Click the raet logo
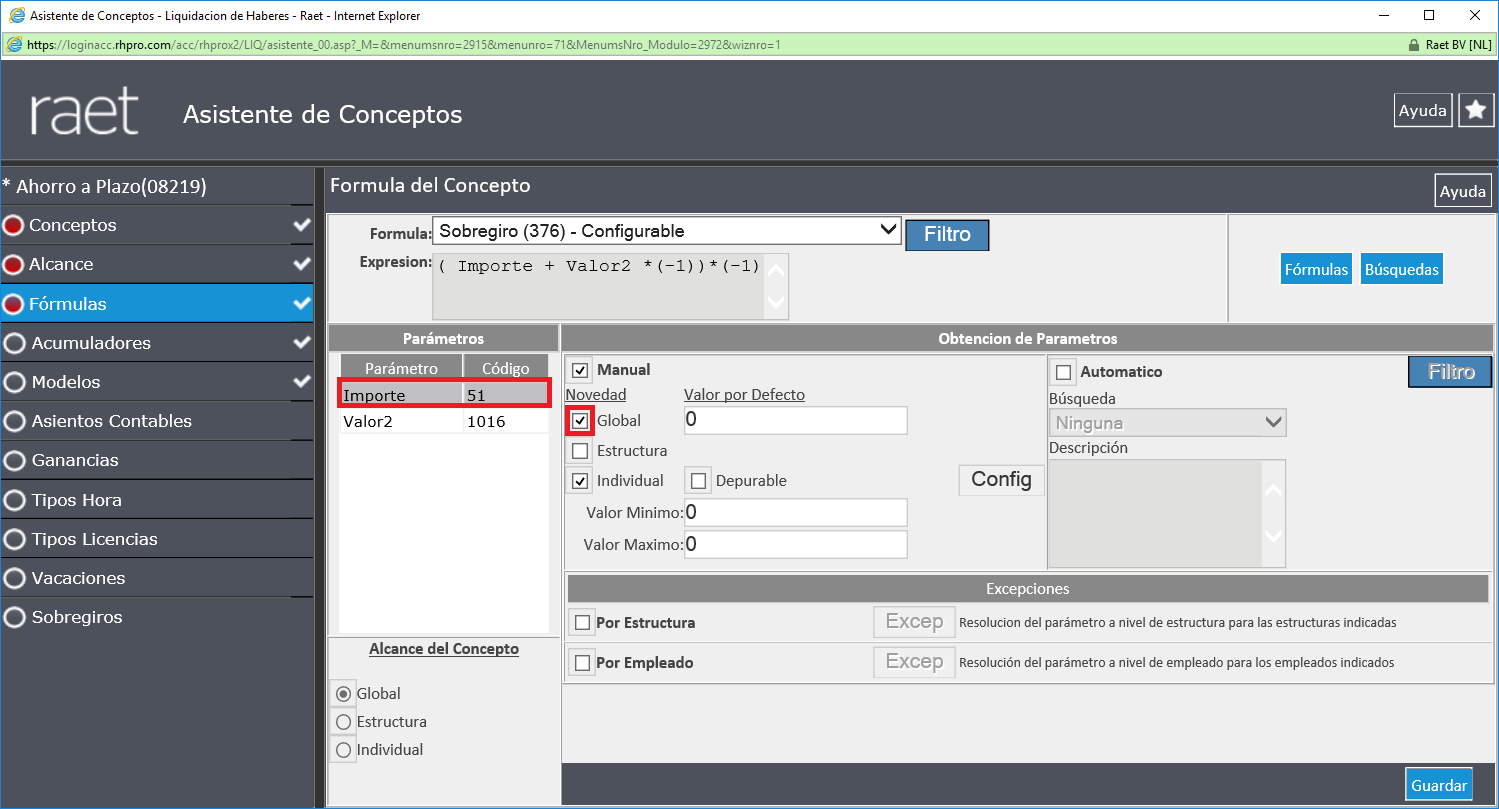Screen dimensions: 1499x809 click(x=84, y=113)
